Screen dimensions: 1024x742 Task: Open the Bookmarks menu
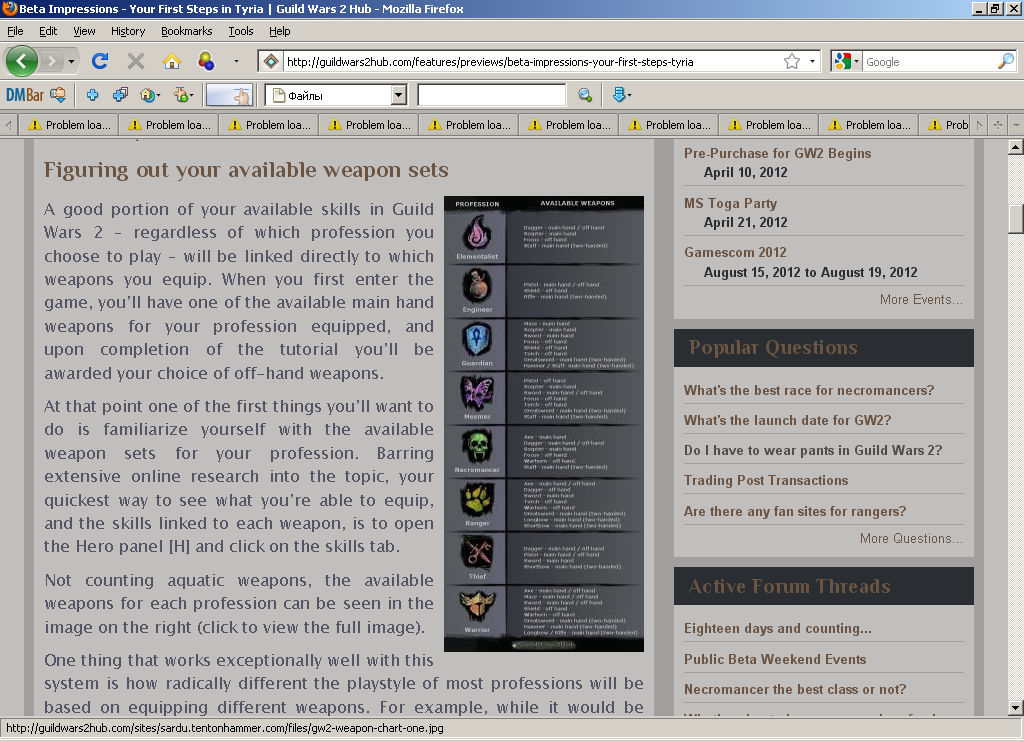tap(187, 31)
